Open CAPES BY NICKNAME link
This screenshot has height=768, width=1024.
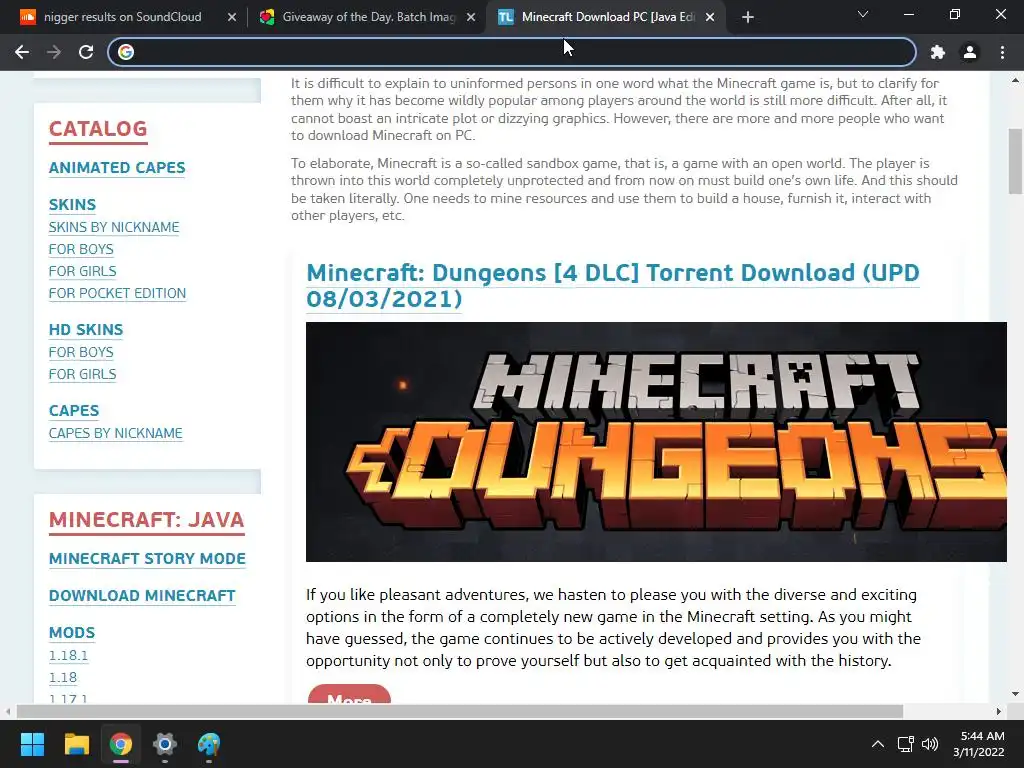click(x=116, y=434)
